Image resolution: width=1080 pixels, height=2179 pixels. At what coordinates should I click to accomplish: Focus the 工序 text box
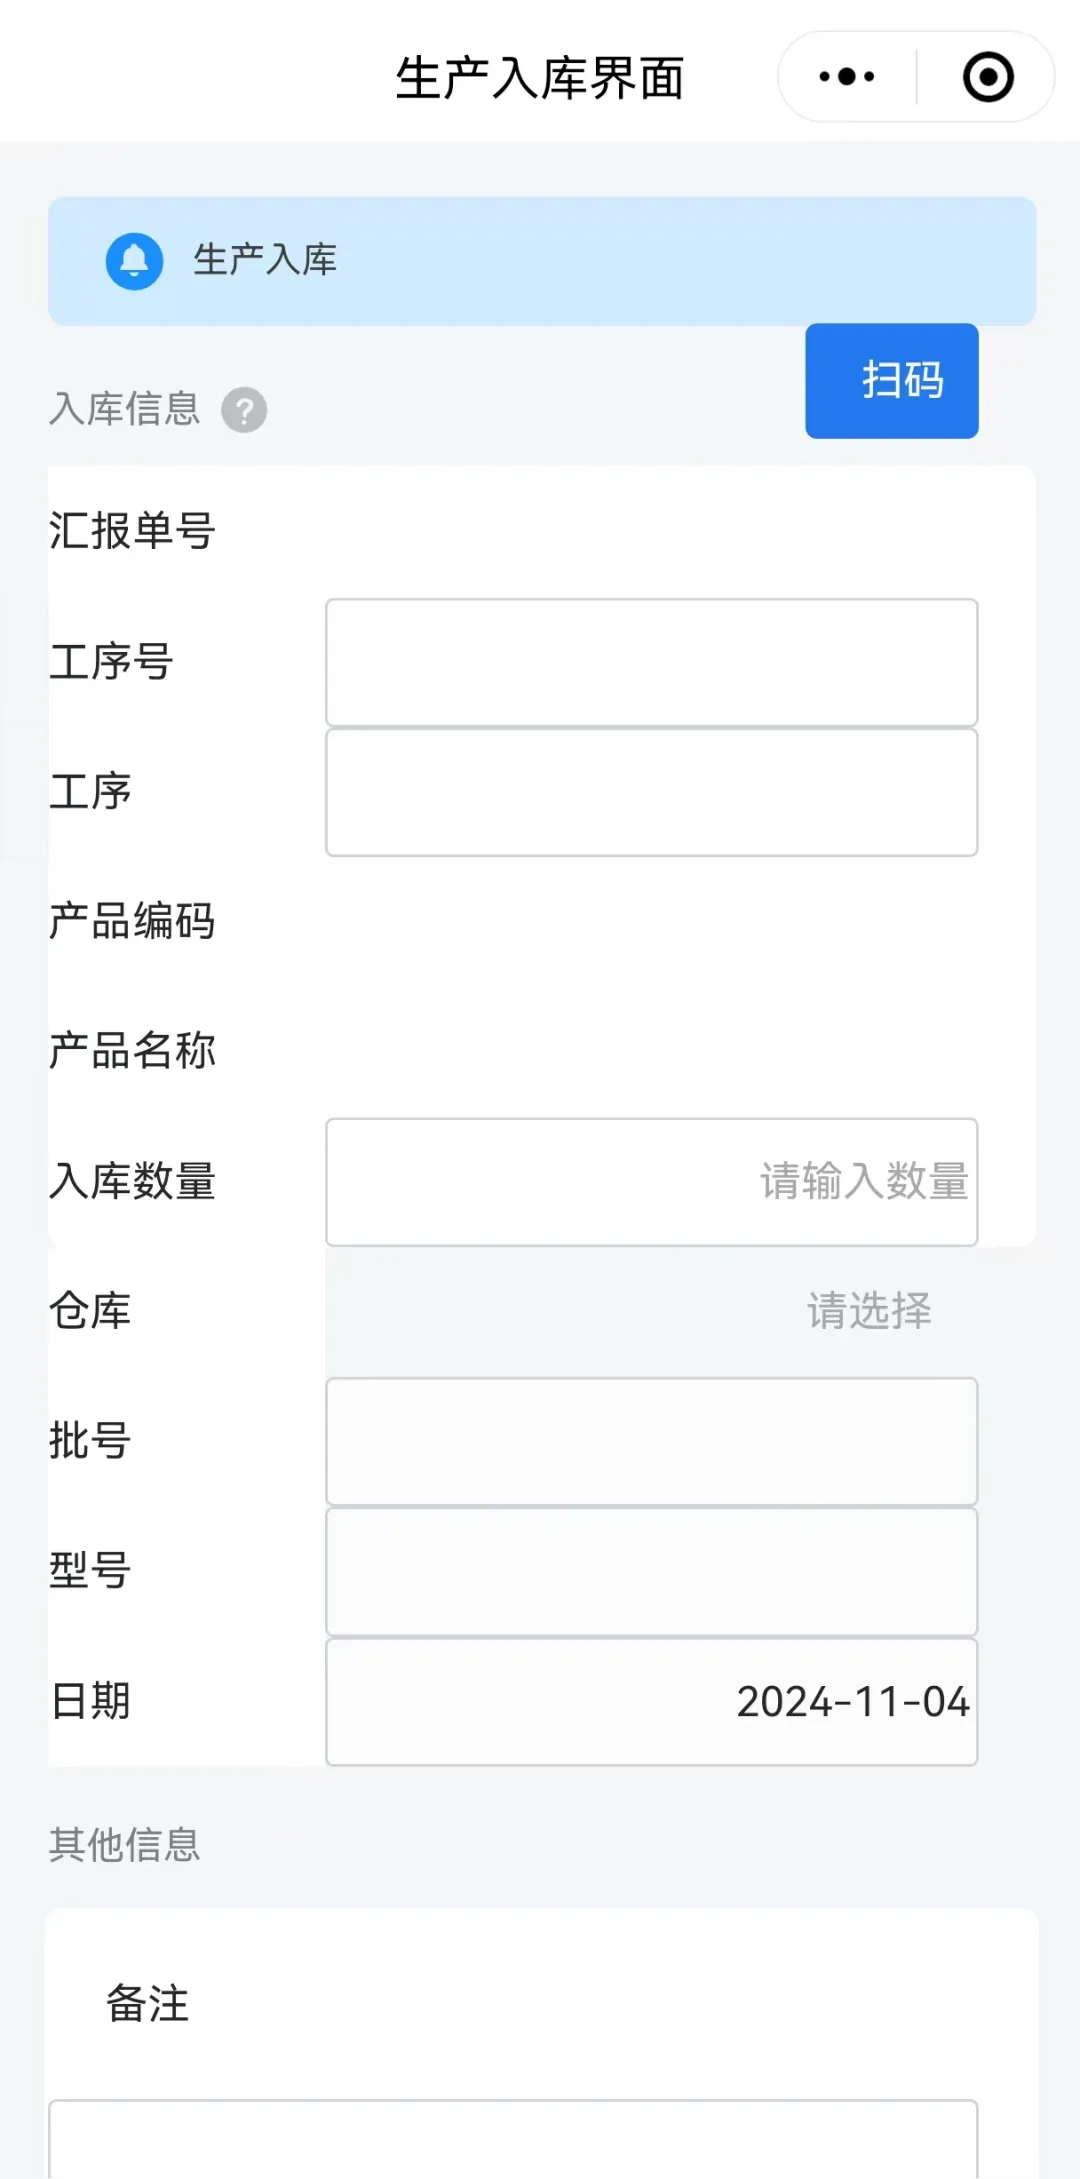(651, 792)
